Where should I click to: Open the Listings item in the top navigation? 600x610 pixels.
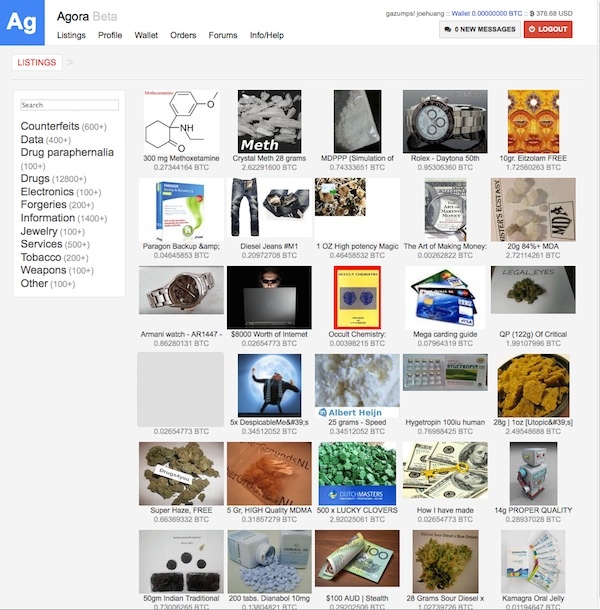71,35
